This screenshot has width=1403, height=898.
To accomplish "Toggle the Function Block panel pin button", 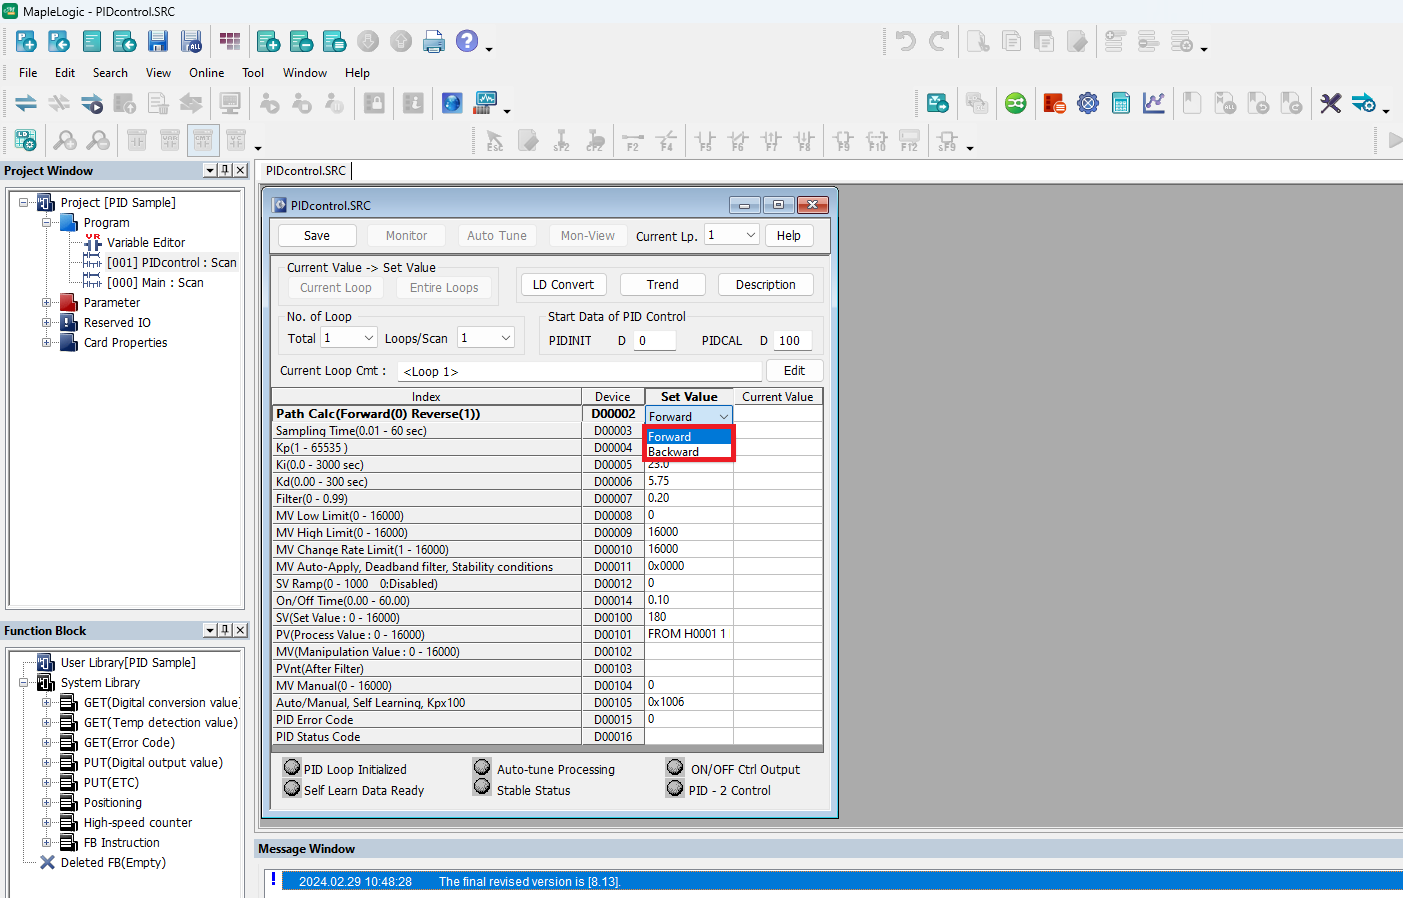I will (225, 630).
